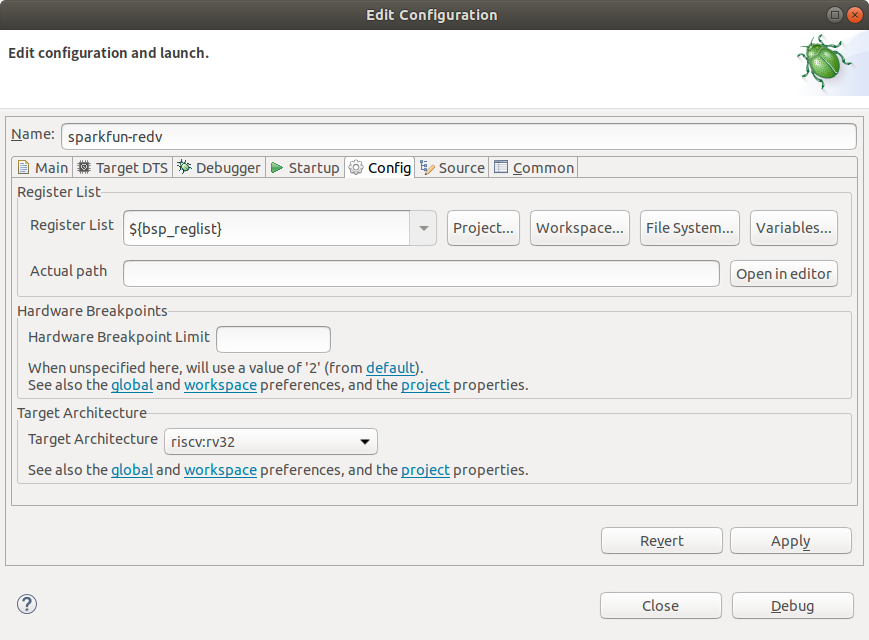Focus the Name field containing sparkfun-redv
869x640 pixels.
point(458,136)
